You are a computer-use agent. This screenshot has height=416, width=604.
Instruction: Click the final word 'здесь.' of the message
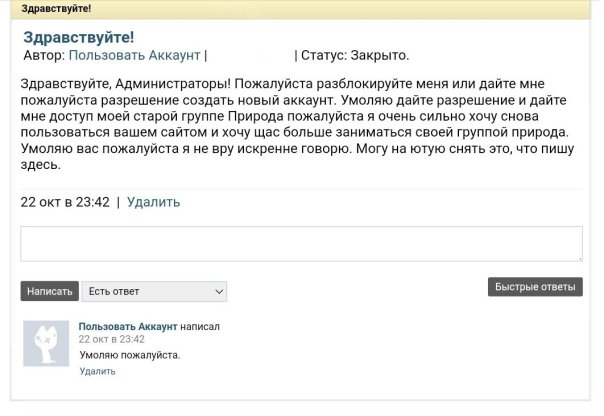coord(42,165)
